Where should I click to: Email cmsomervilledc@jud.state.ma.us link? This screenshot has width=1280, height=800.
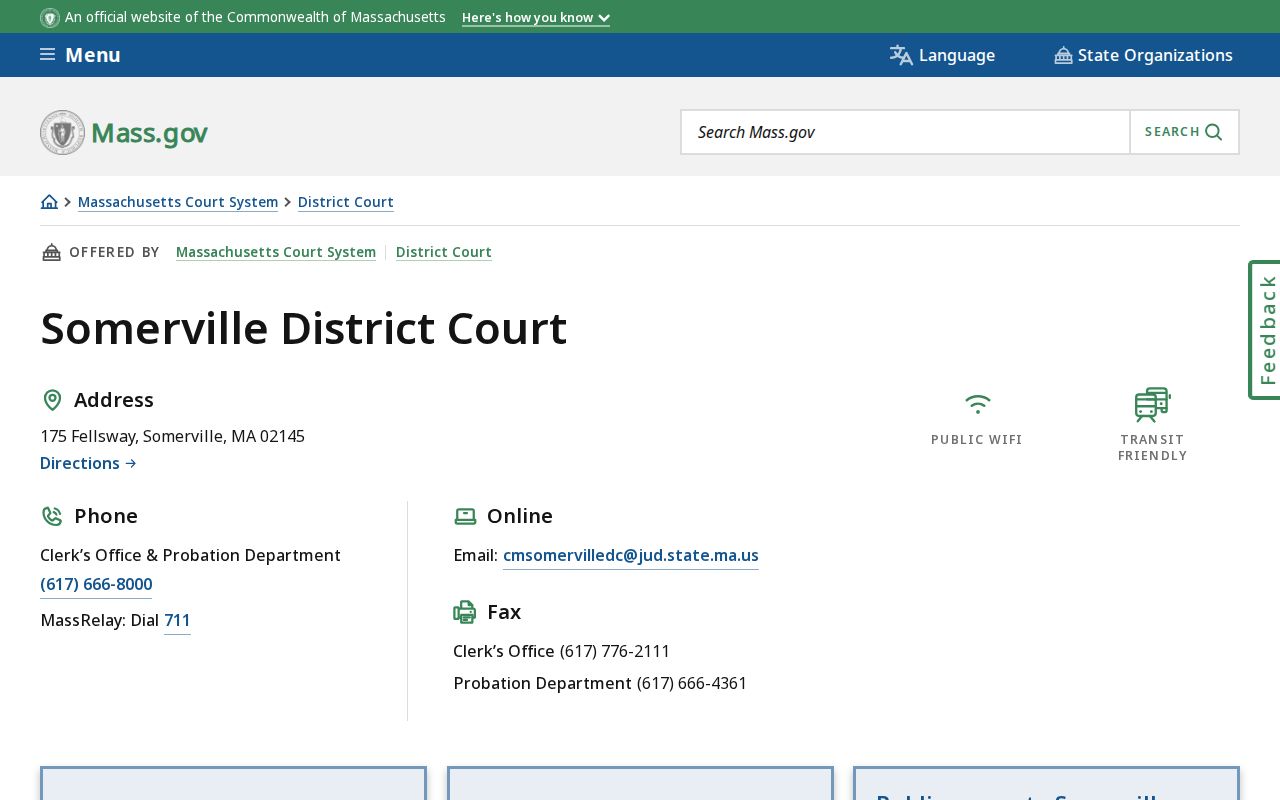coord(631,556)
